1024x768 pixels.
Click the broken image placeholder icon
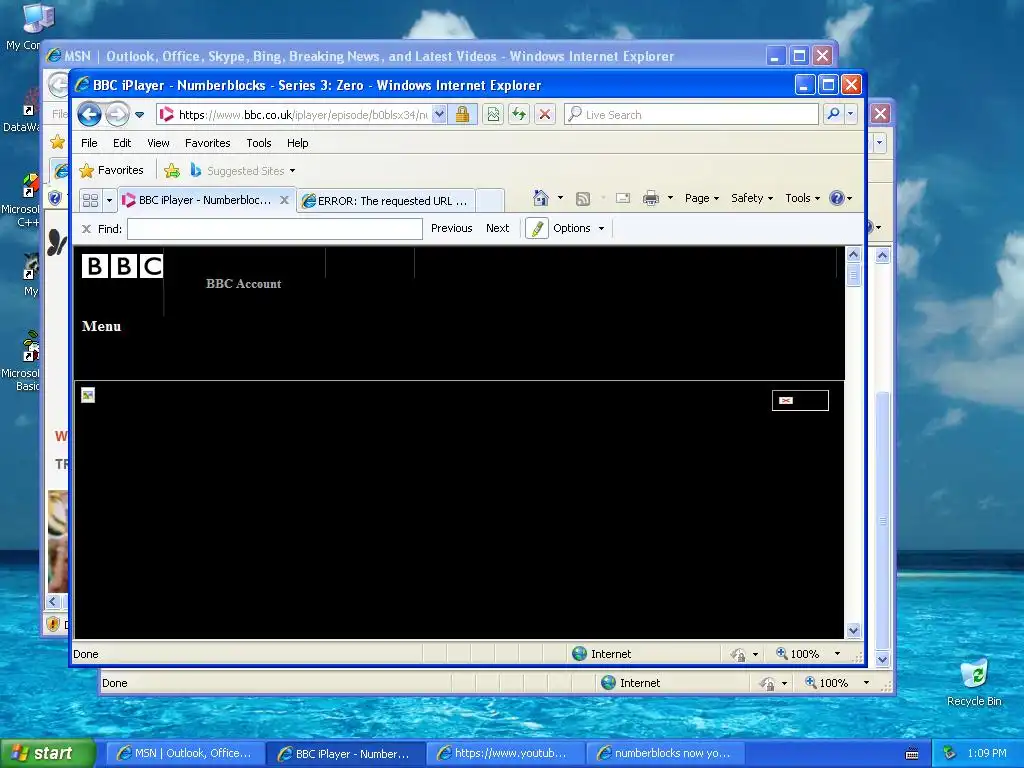coord(88,395)
